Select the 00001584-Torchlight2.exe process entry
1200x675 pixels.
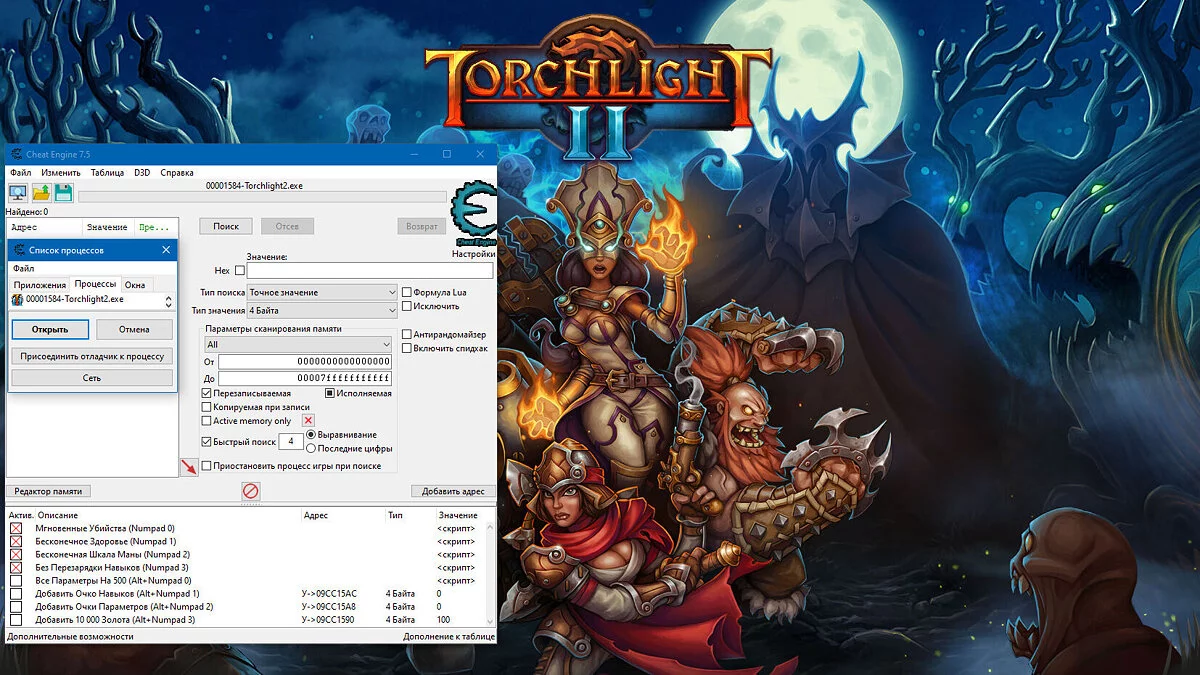pos(73,298)
